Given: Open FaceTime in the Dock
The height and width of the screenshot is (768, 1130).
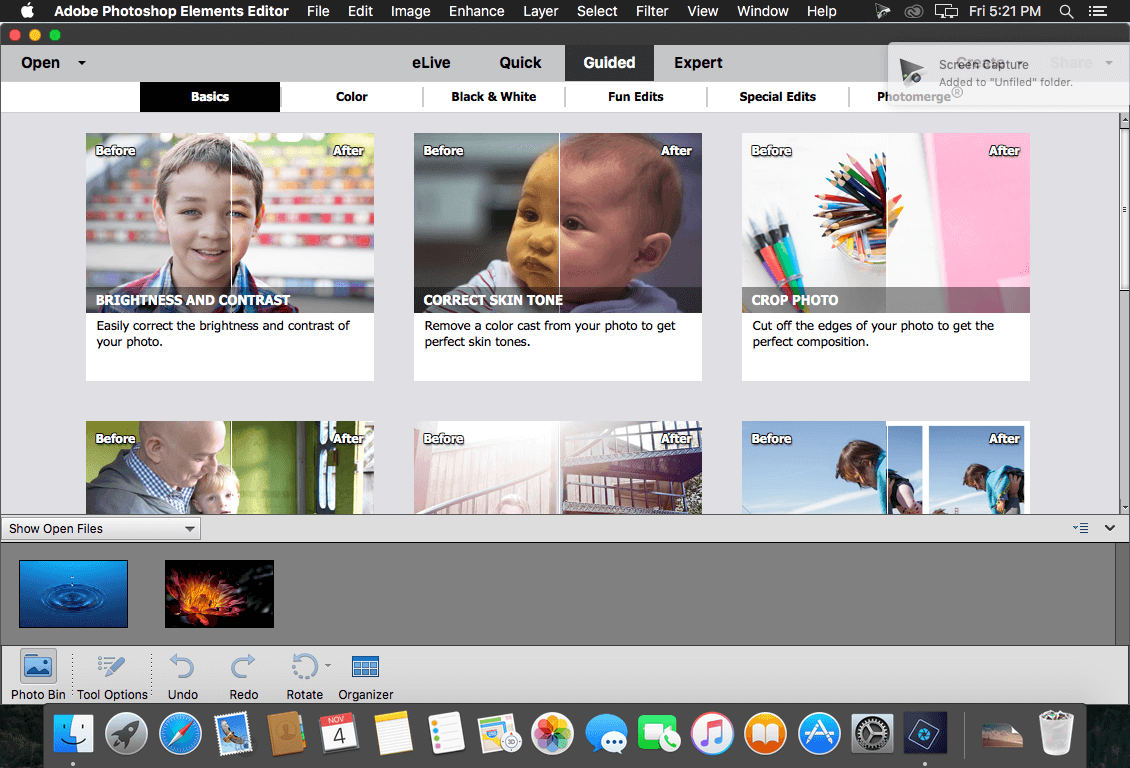Looking at the screenshot, I should tap(658, 734).
